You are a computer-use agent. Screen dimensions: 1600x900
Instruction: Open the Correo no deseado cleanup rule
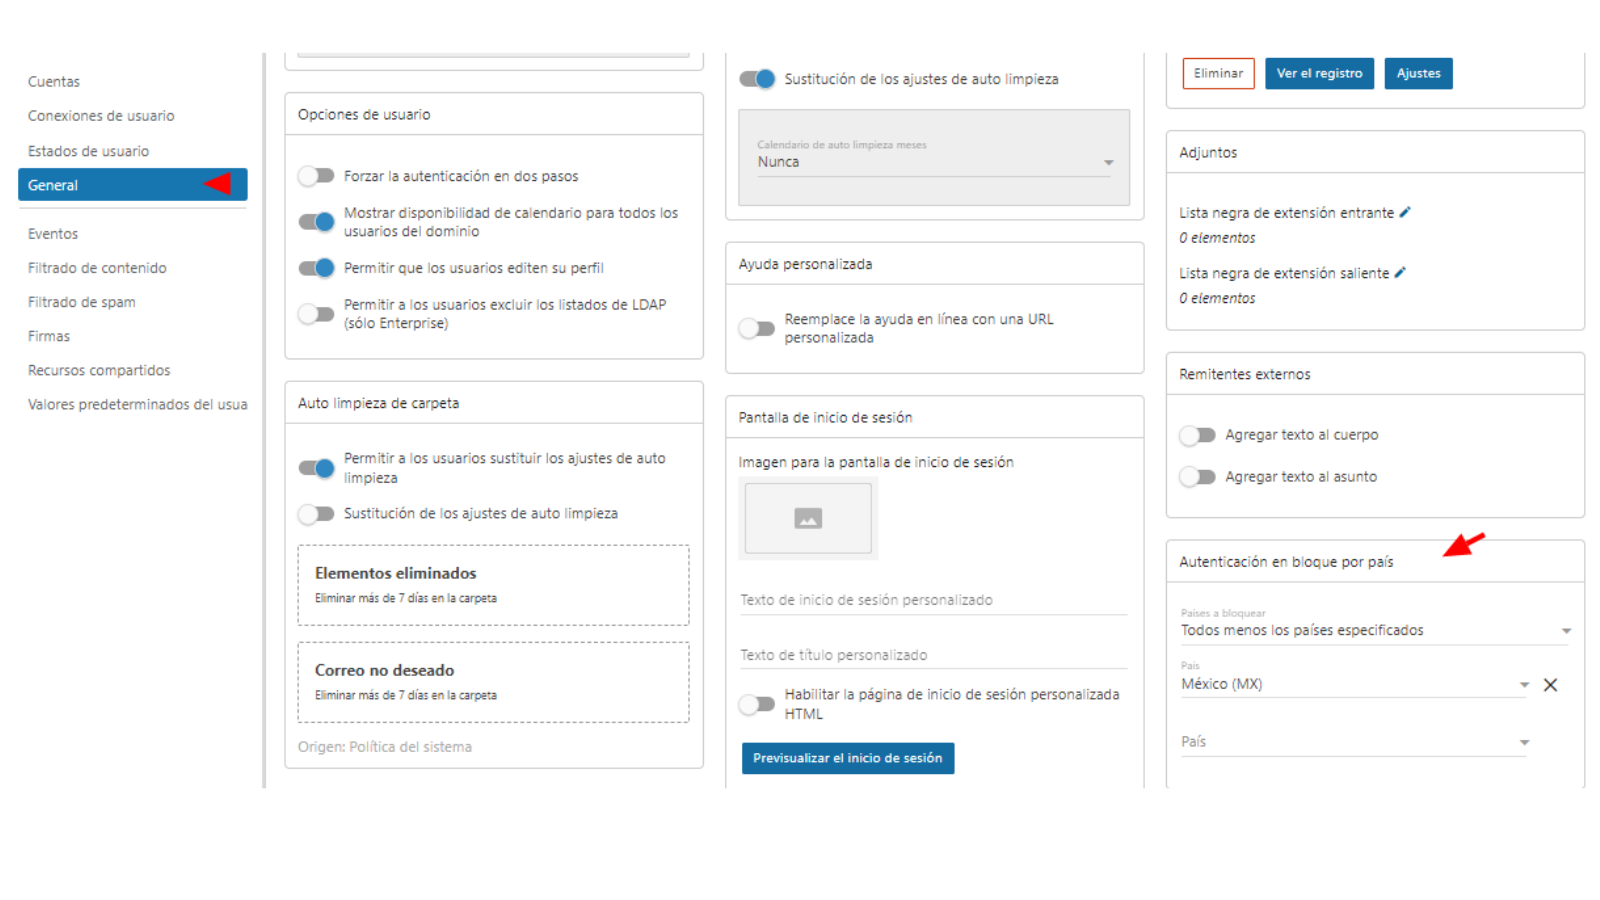click(493, 682)
